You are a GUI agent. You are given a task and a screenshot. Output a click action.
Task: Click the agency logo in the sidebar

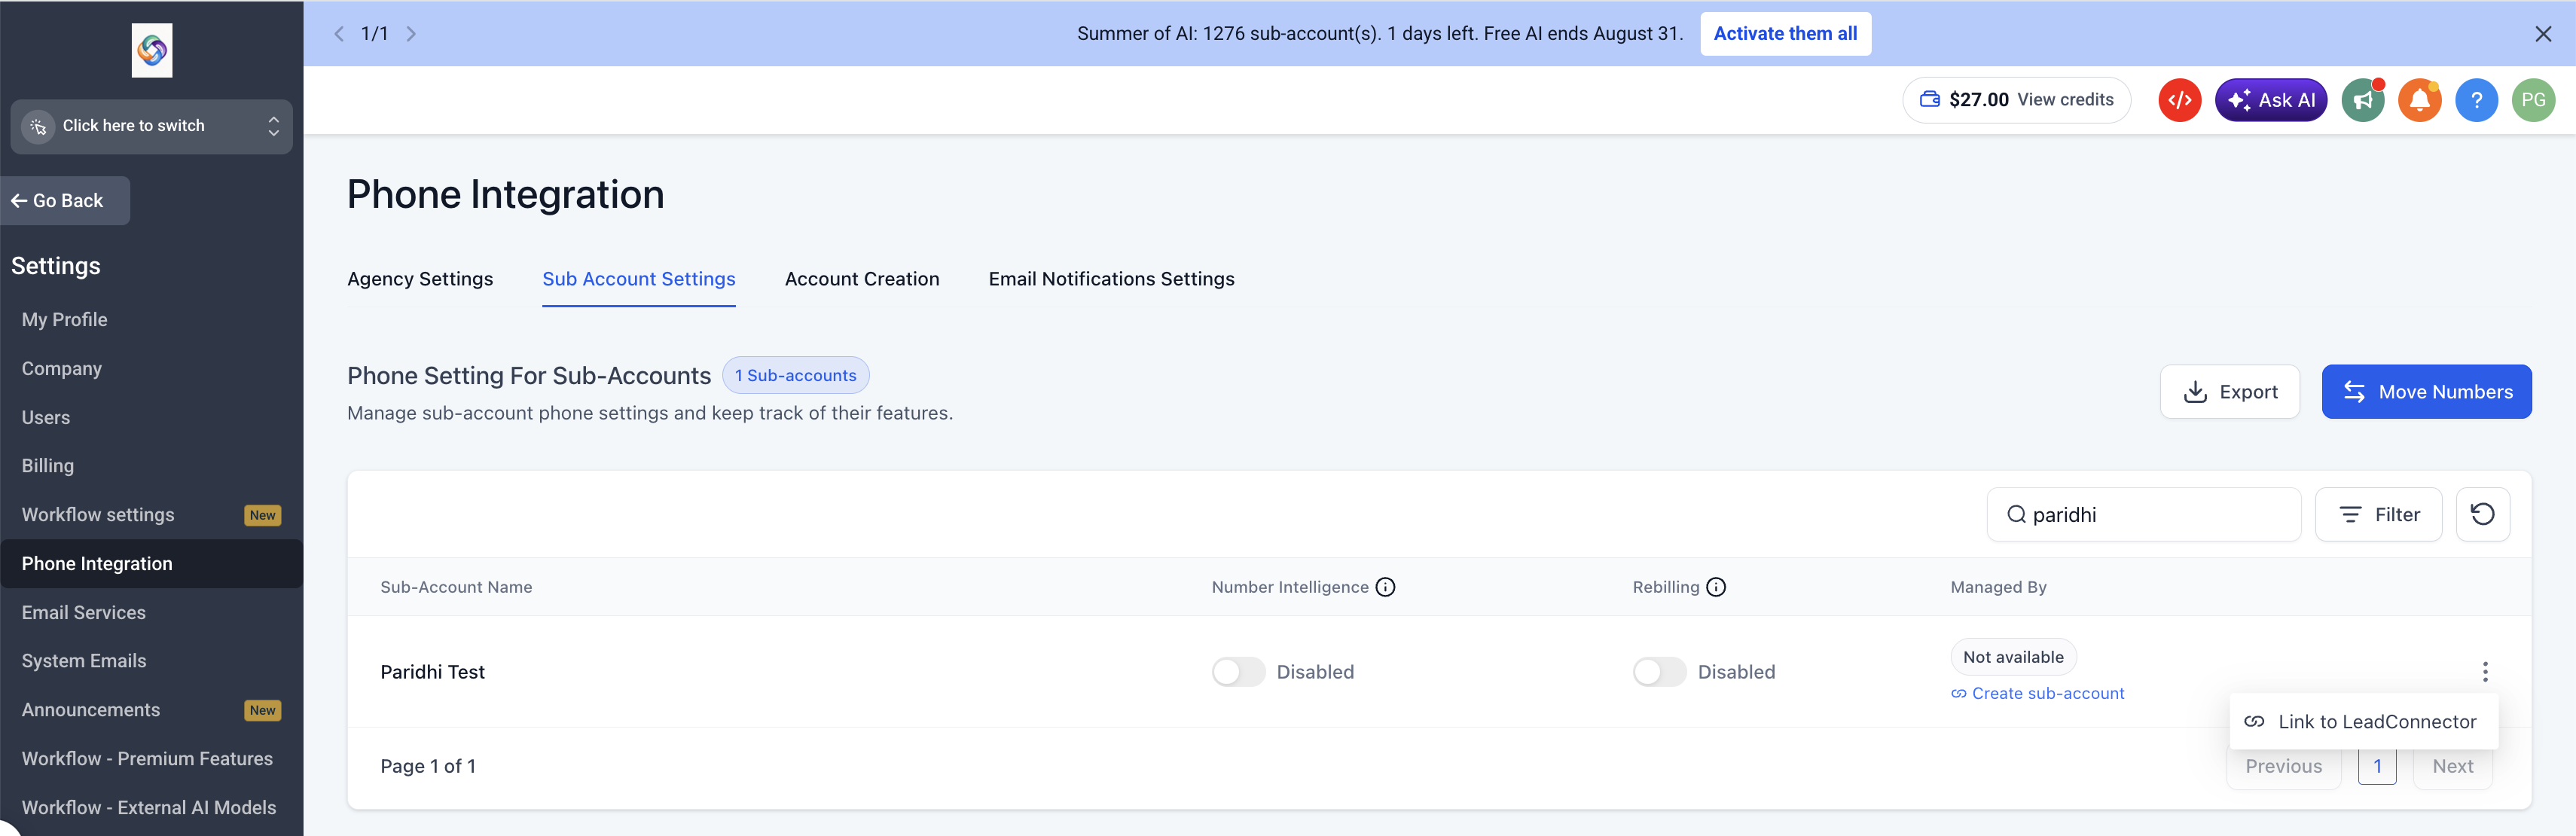pos(152,50)
